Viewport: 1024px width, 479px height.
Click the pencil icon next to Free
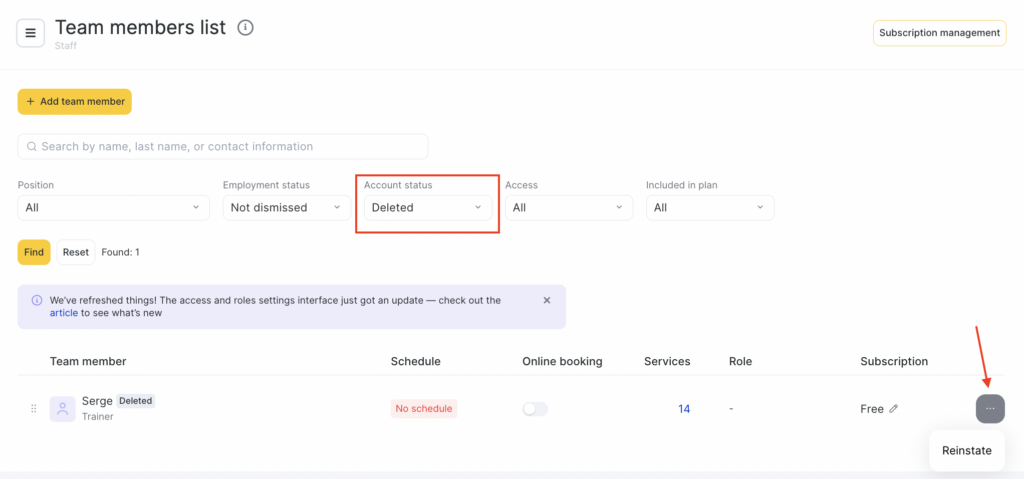pos(894,409)
